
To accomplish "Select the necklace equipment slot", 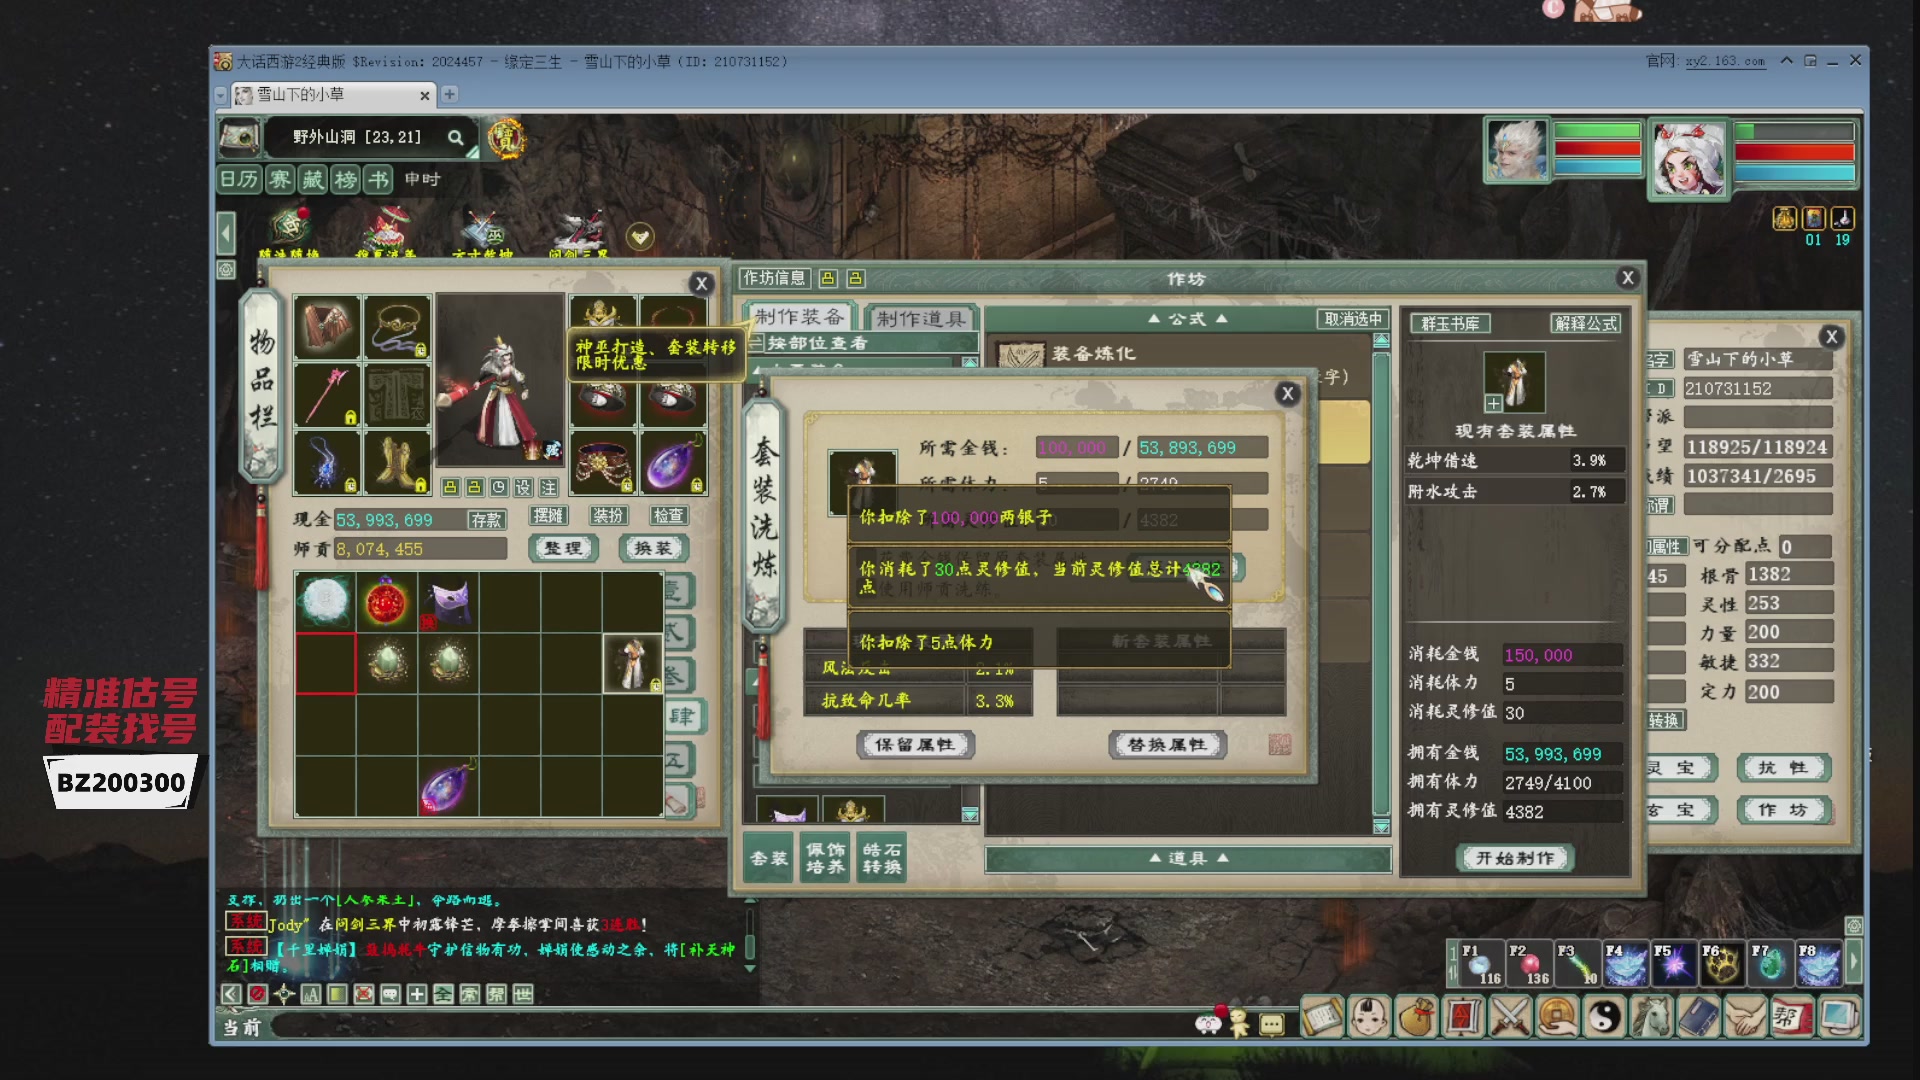I will pyautogui.click(x=397, y=326).
